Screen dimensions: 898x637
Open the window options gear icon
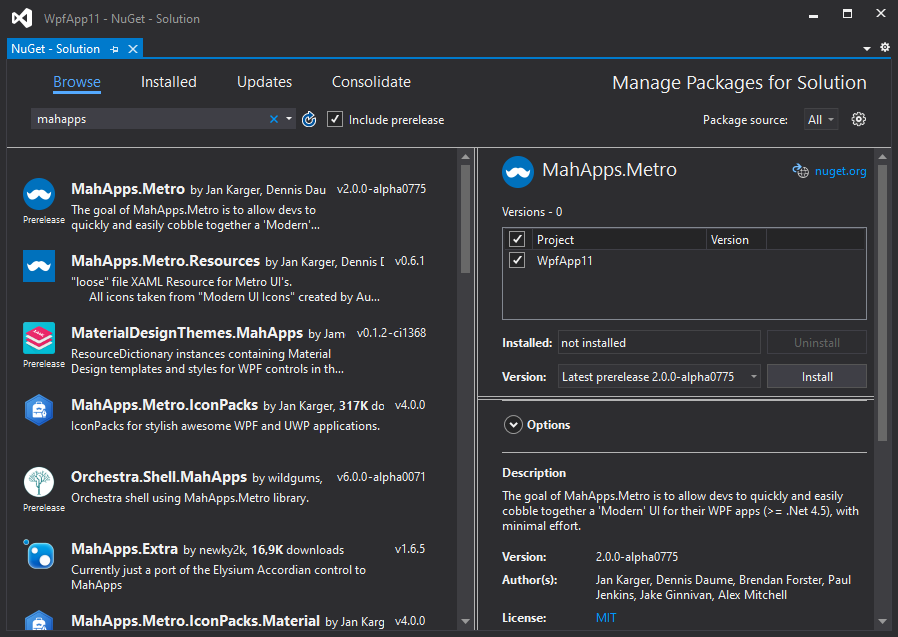coord(885,48)
